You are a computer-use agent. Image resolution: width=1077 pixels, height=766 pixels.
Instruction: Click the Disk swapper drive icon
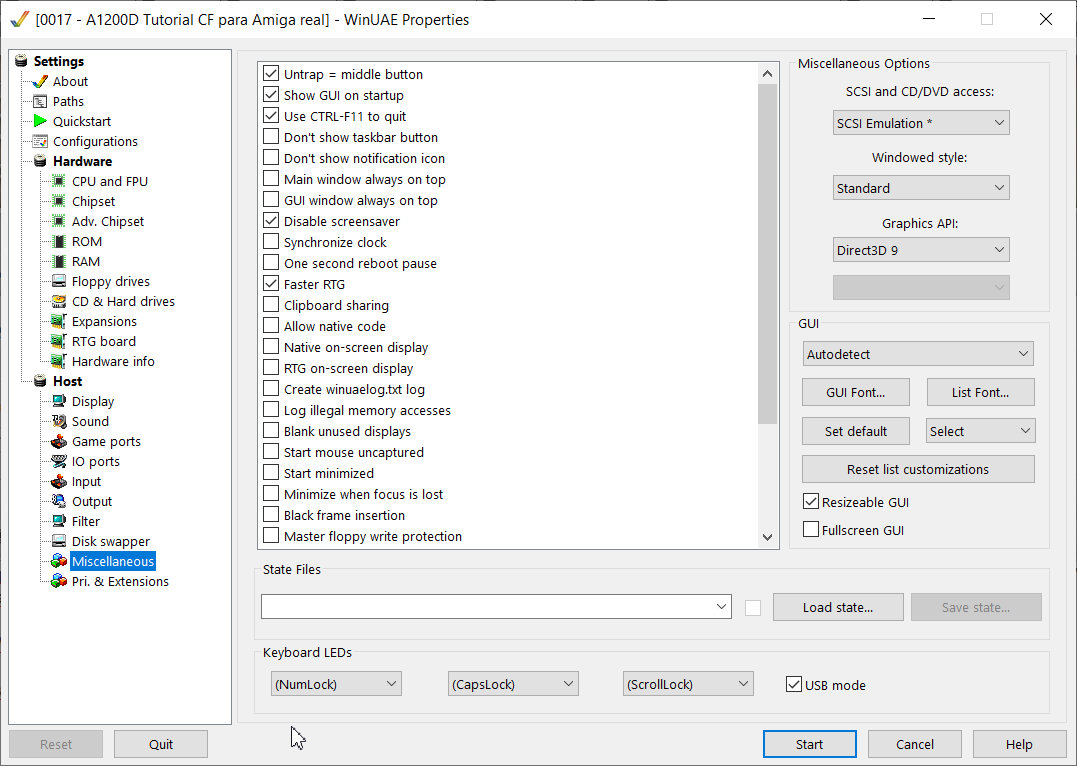[x=59, y=541]
